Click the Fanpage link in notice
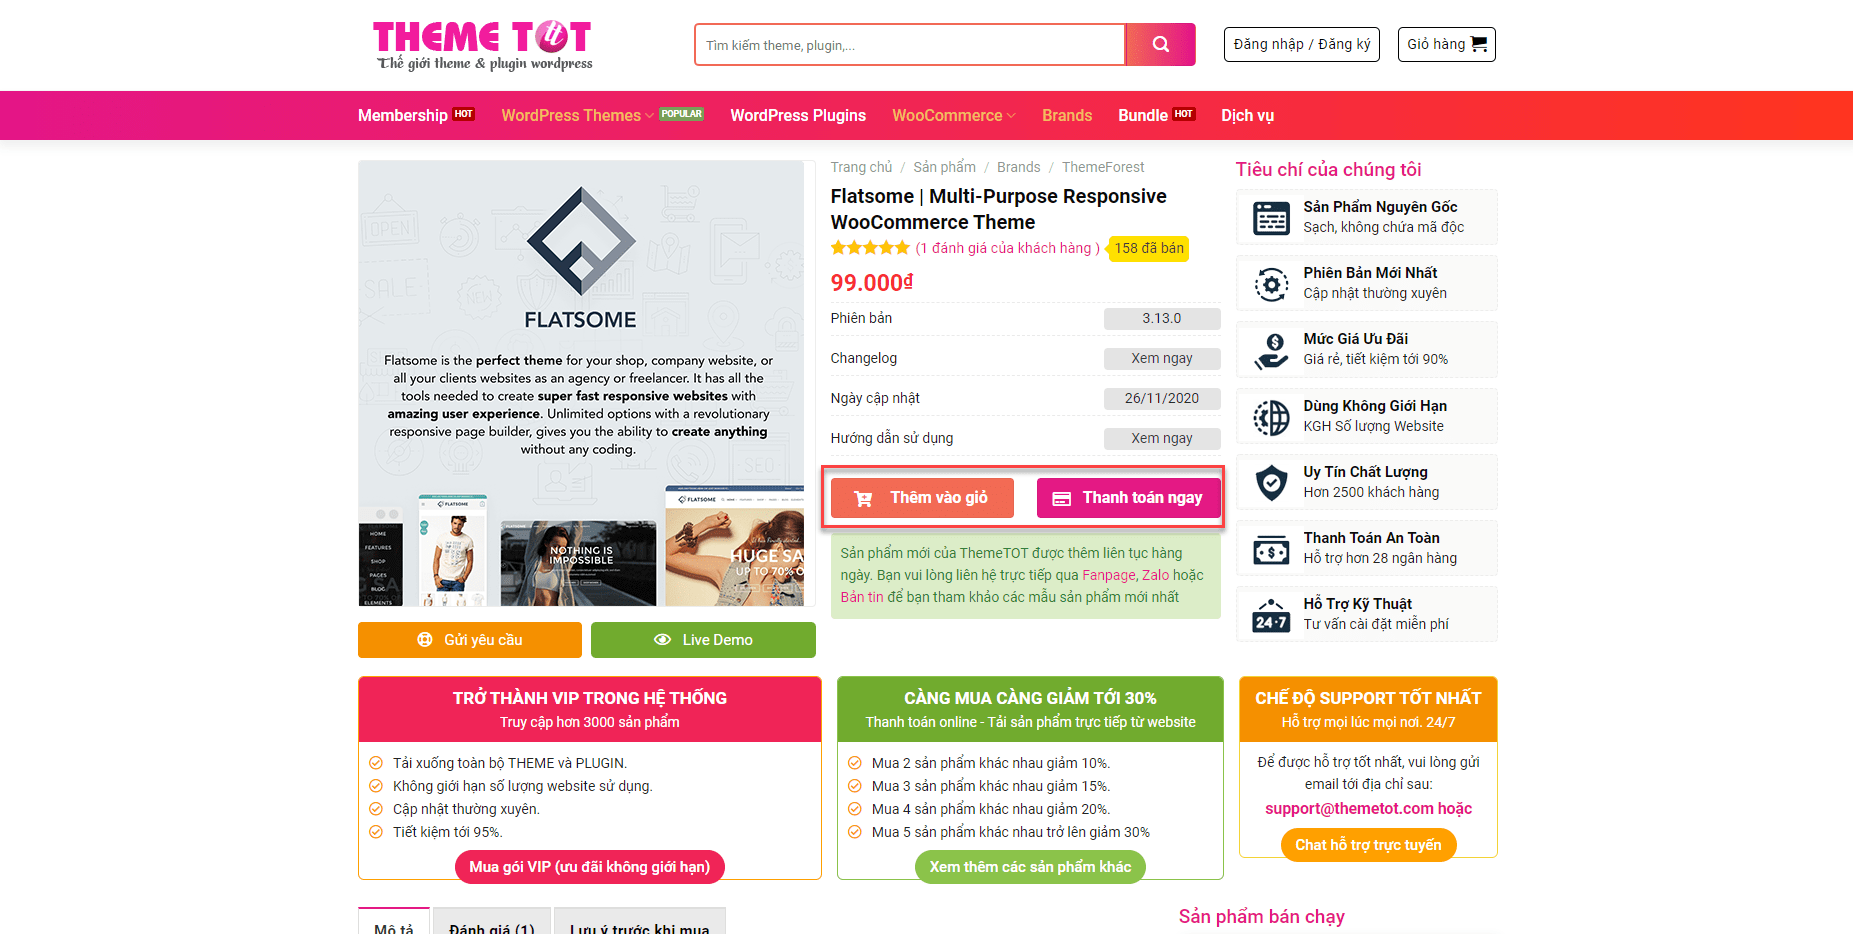The width and height of the screenshot is (1853, 934). click(x=1109, y=575)
